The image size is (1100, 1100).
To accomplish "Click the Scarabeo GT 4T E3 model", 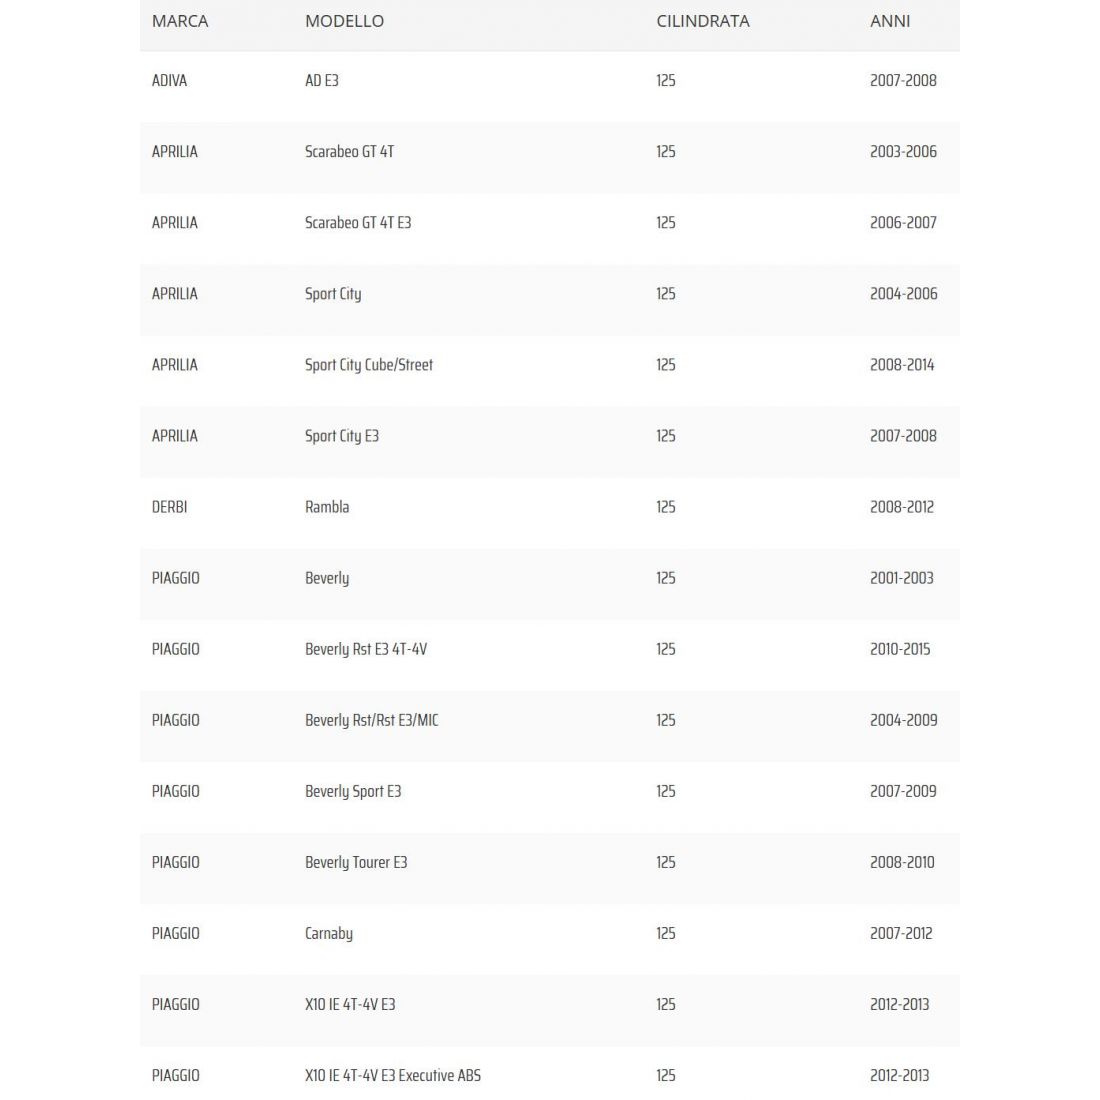I will pos(357,223).
